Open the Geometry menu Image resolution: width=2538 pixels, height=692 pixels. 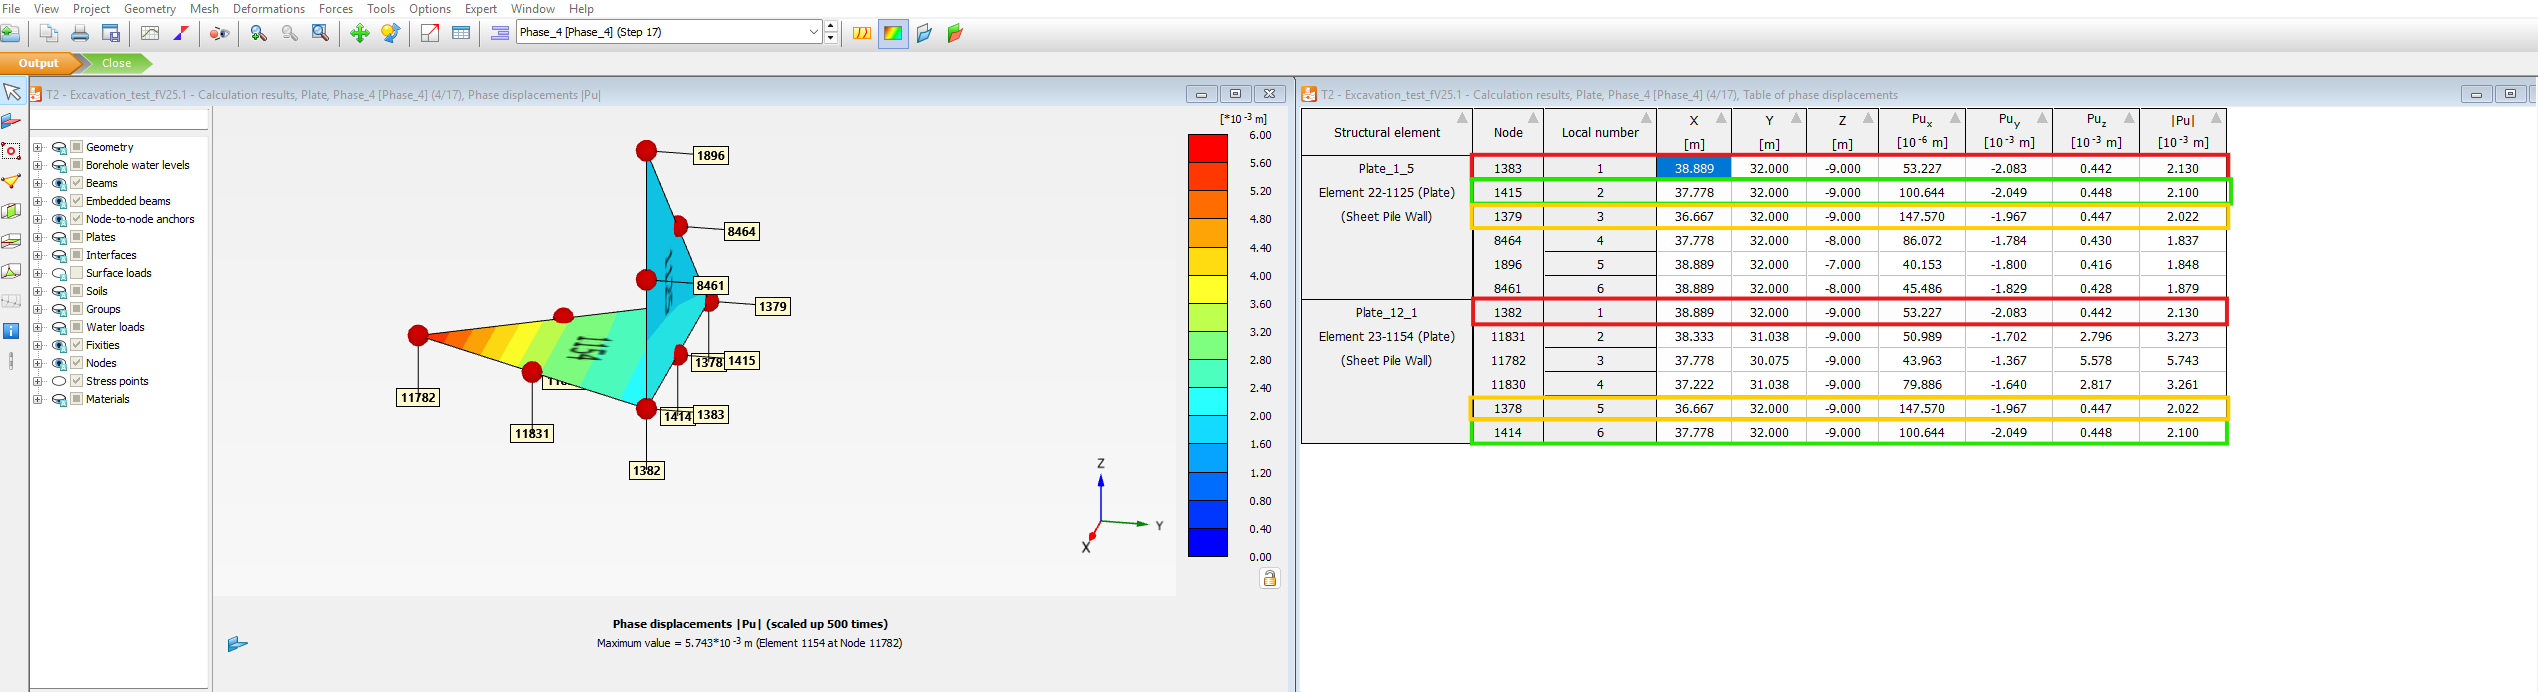point(150,9)
